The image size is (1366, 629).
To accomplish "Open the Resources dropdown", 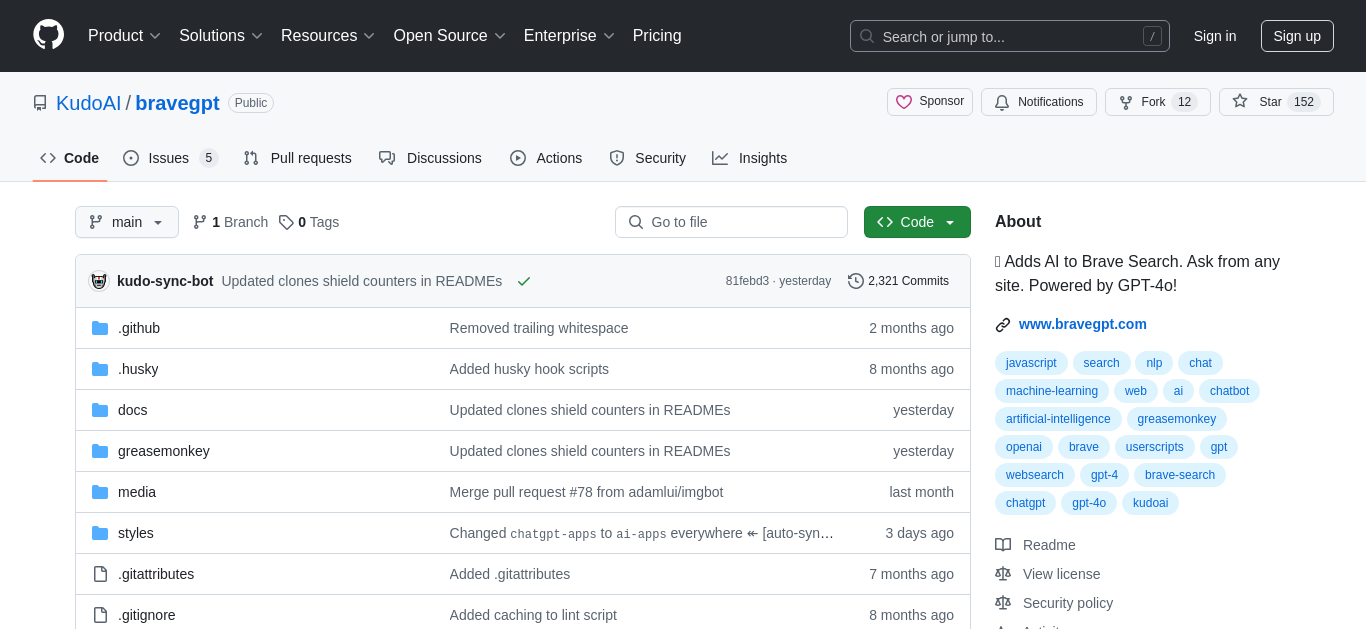I will pyautogui.click(x=328, y=36).
